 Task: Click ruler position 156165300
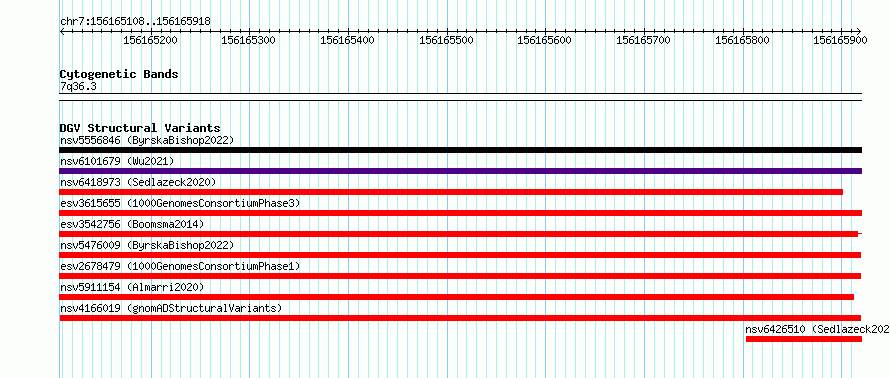[x=249, y=40]
